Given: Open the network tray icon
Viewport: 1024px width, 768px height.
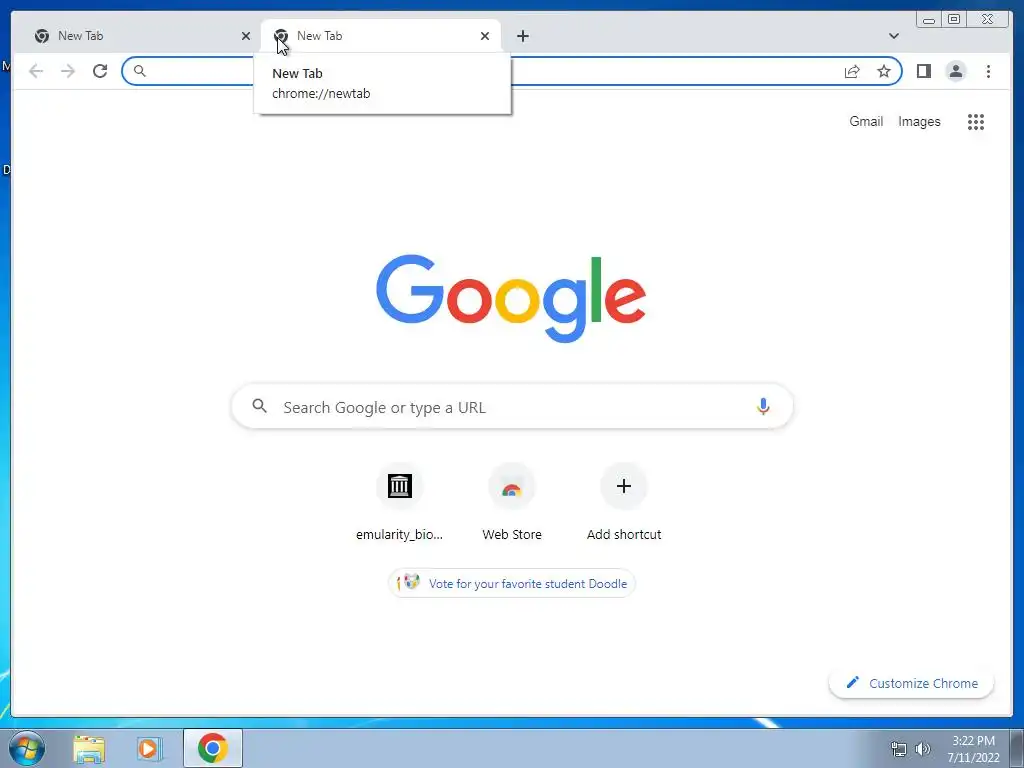Looking at the screenshot, I should point(899,749).
